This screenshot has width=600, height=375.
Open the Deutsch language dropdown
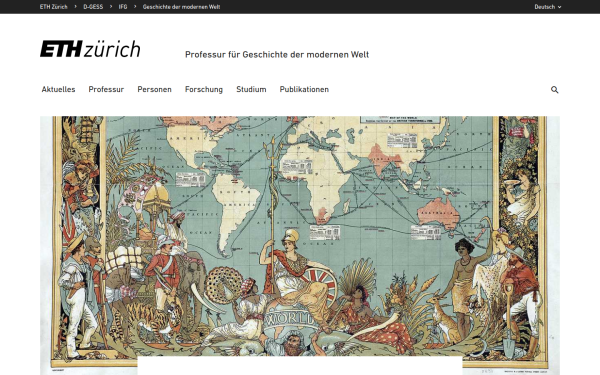coord(548,7)
